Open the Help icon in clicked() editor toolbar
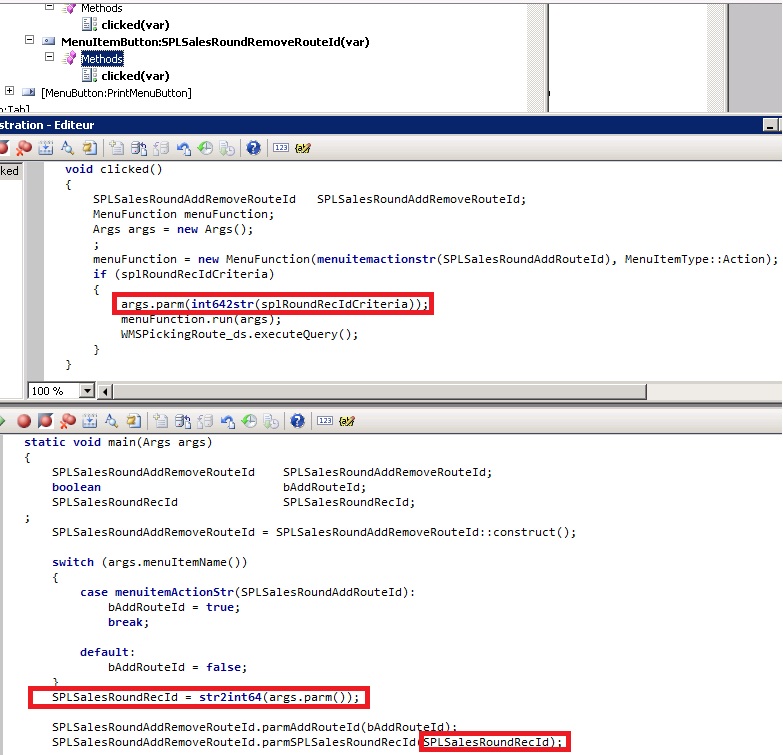The height and width of the screenshot is (755, 783). click(253, 148)
